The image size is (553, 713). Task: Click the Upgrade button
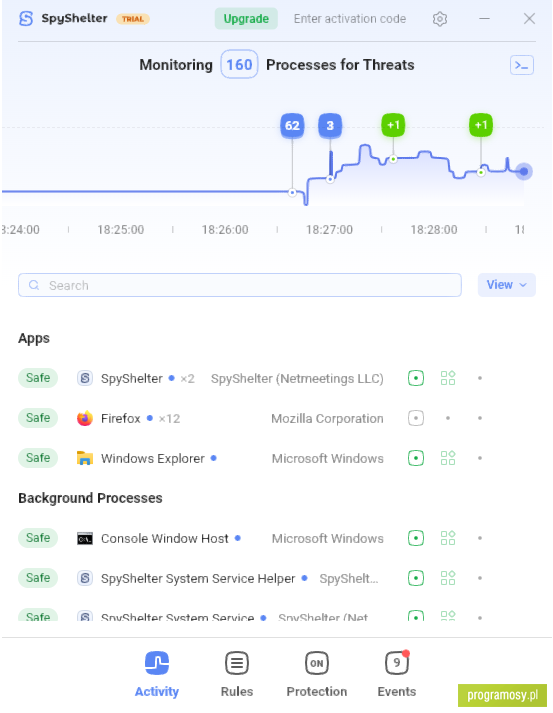point(246,19)
